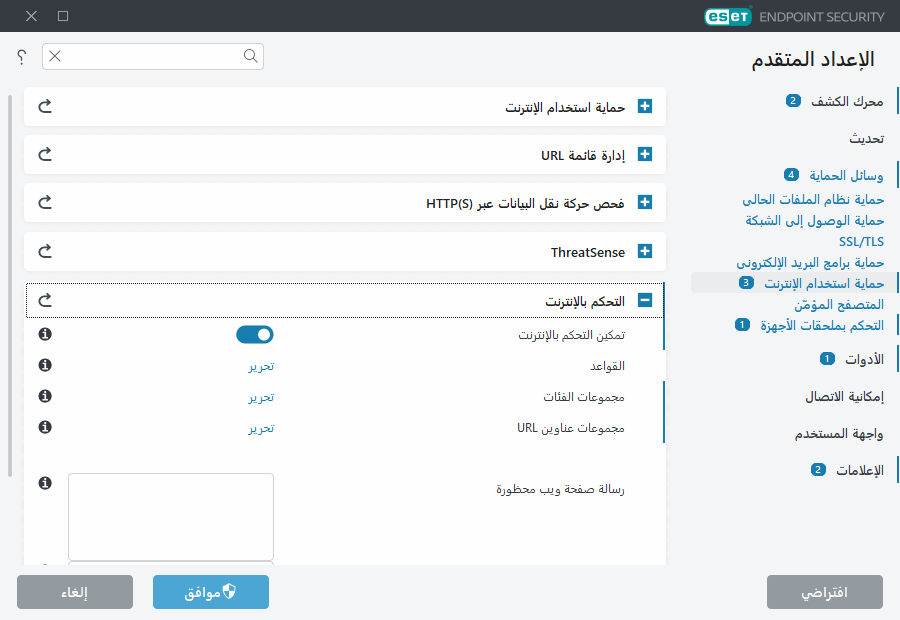Open help using the question mark icon
Screen dimensions: 900x620
[x=20, y=57]
